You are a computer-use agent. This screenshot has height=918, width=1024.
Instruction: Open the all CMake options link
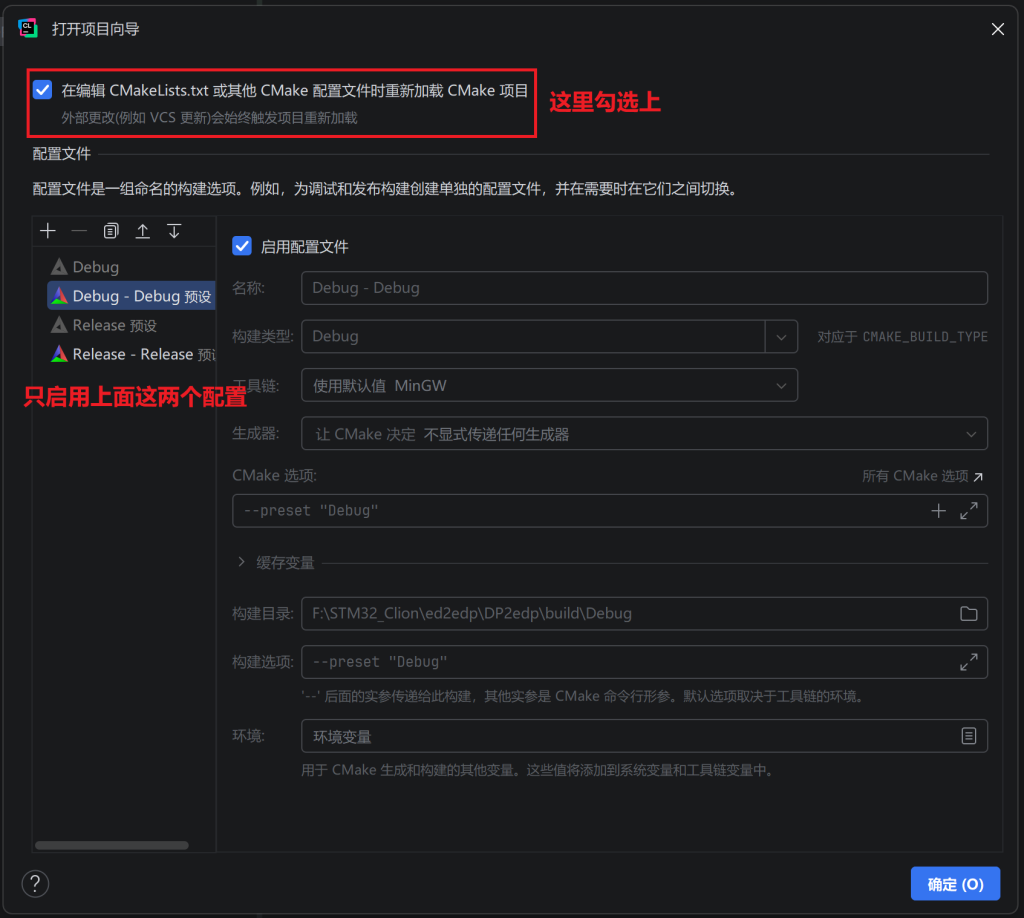(x=922, y=477)
